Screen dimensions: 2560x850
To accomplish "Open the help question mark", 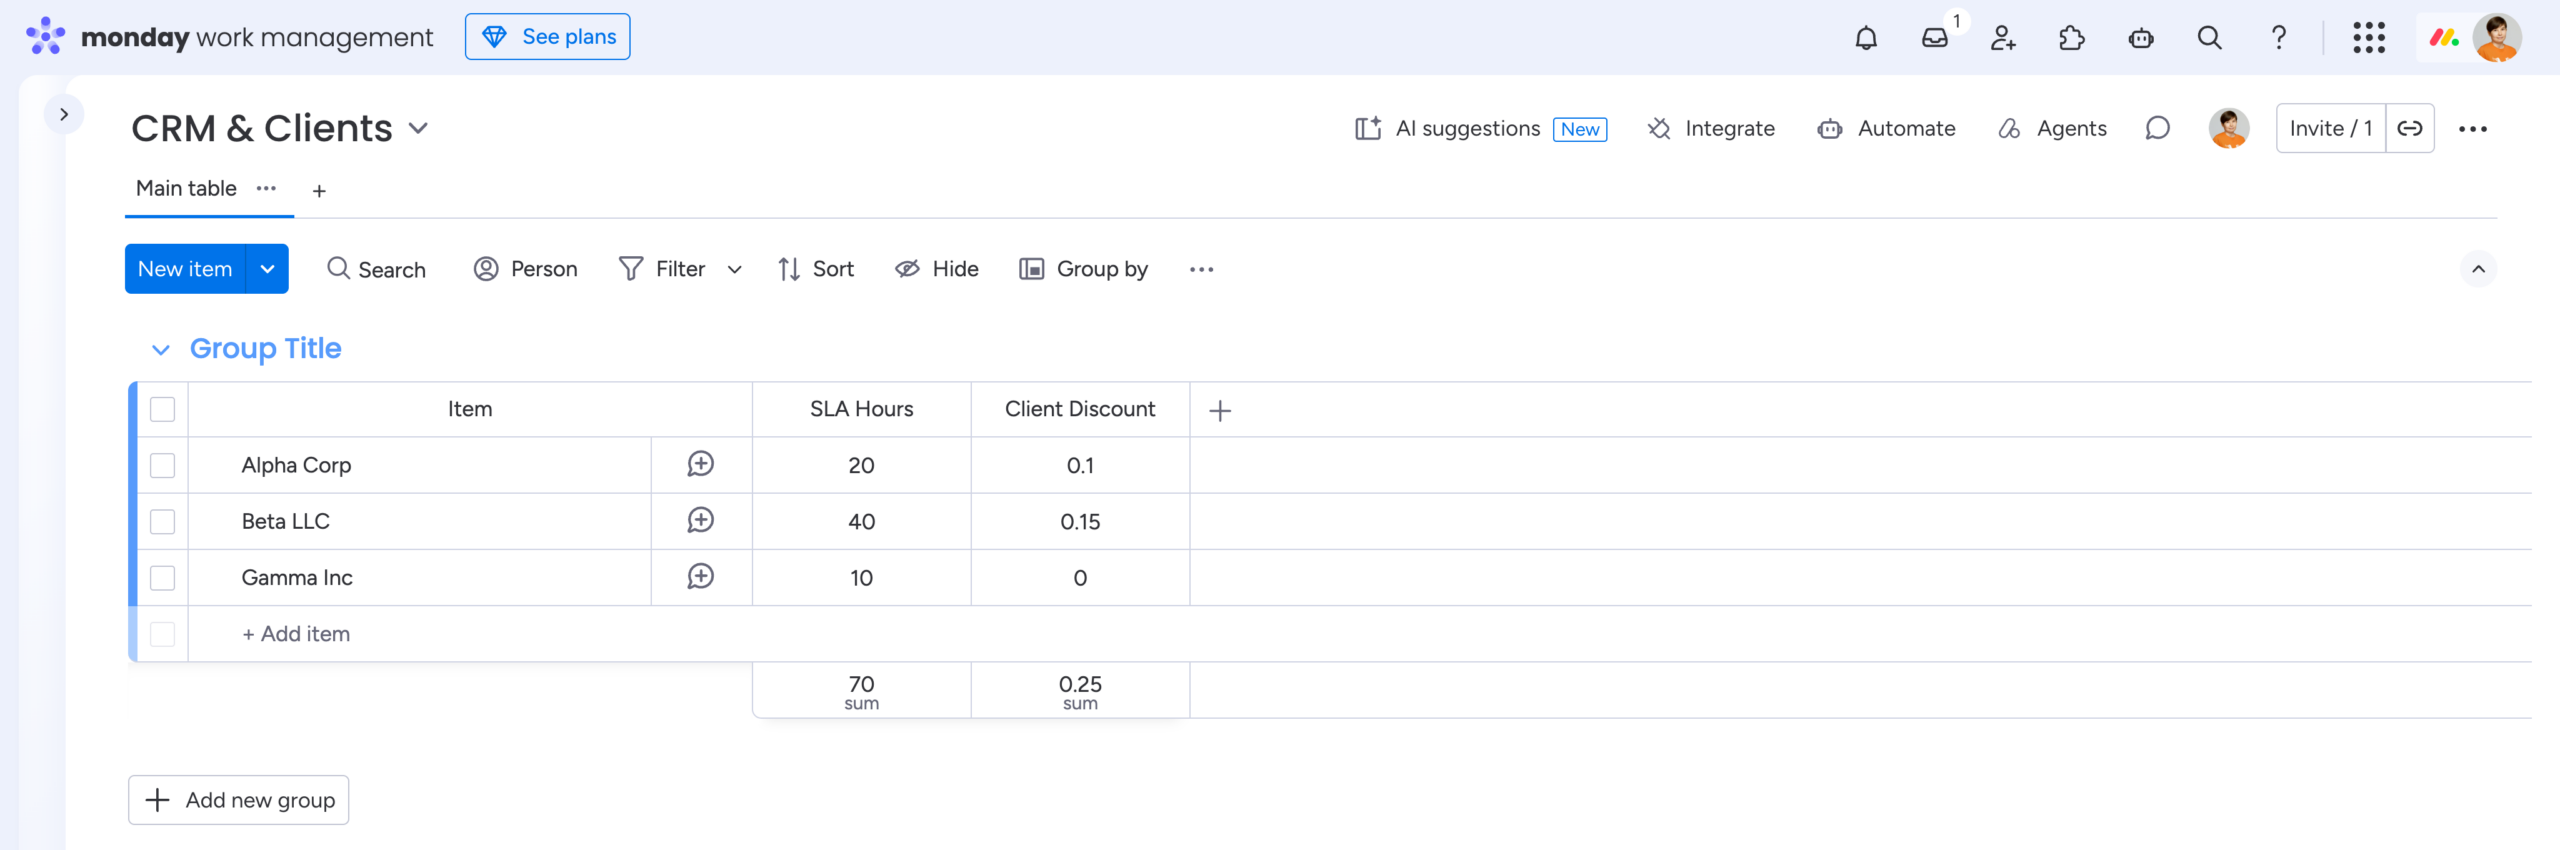I will [2279, 38].
